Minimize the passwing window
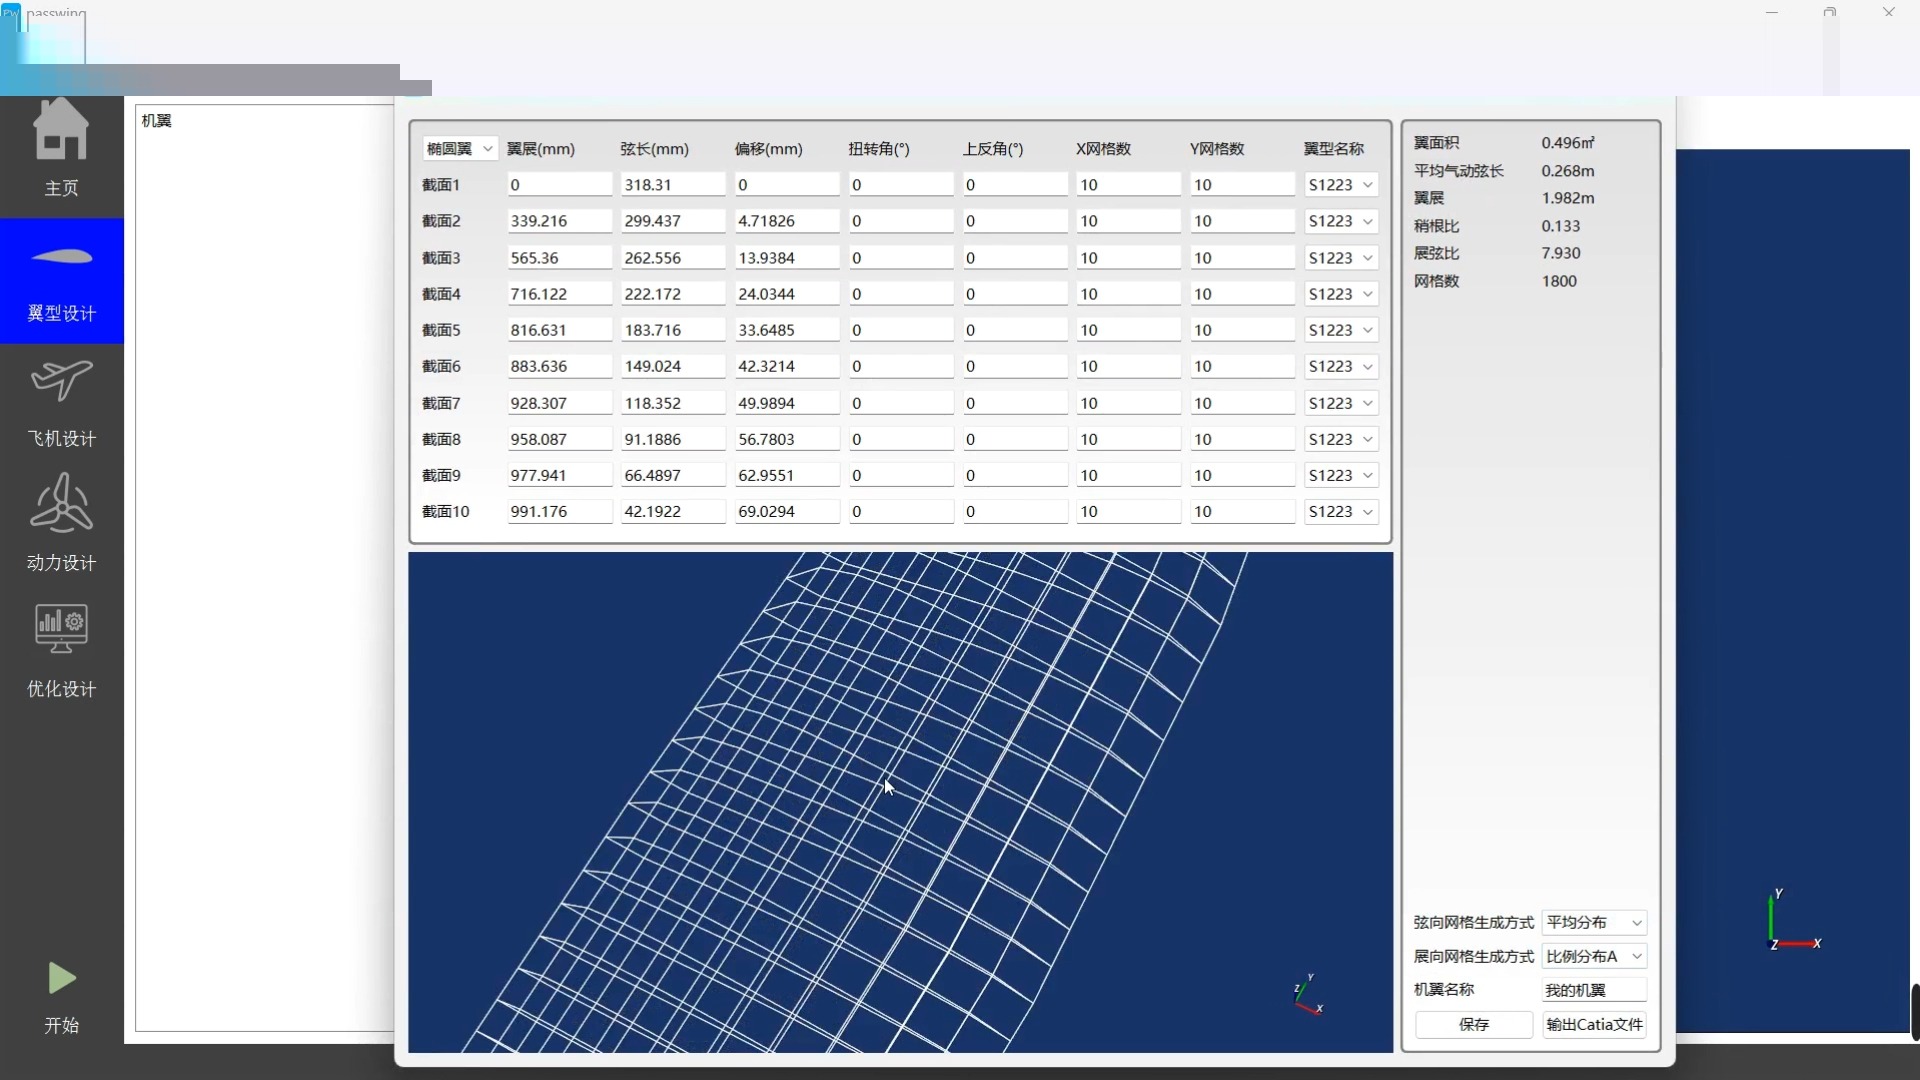 tap(1771, 12)
